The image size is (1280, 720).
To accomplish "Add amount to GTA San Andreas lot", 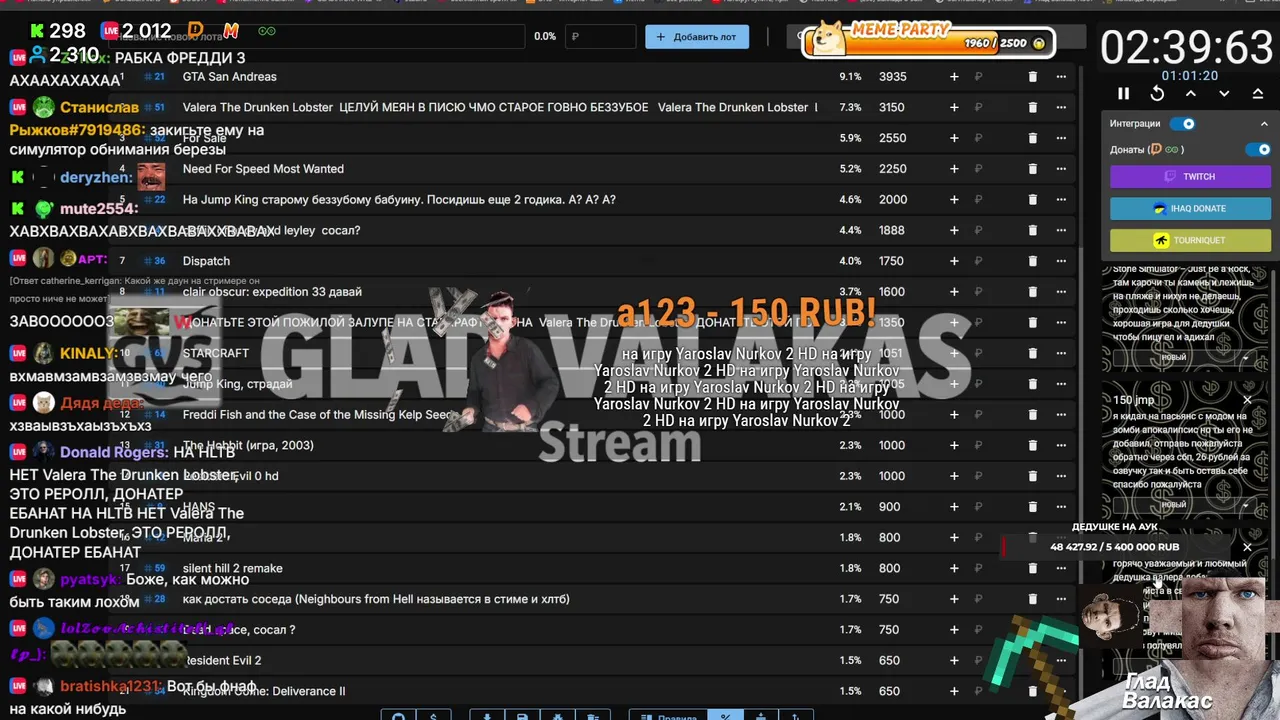I will (x=954, y=77).
